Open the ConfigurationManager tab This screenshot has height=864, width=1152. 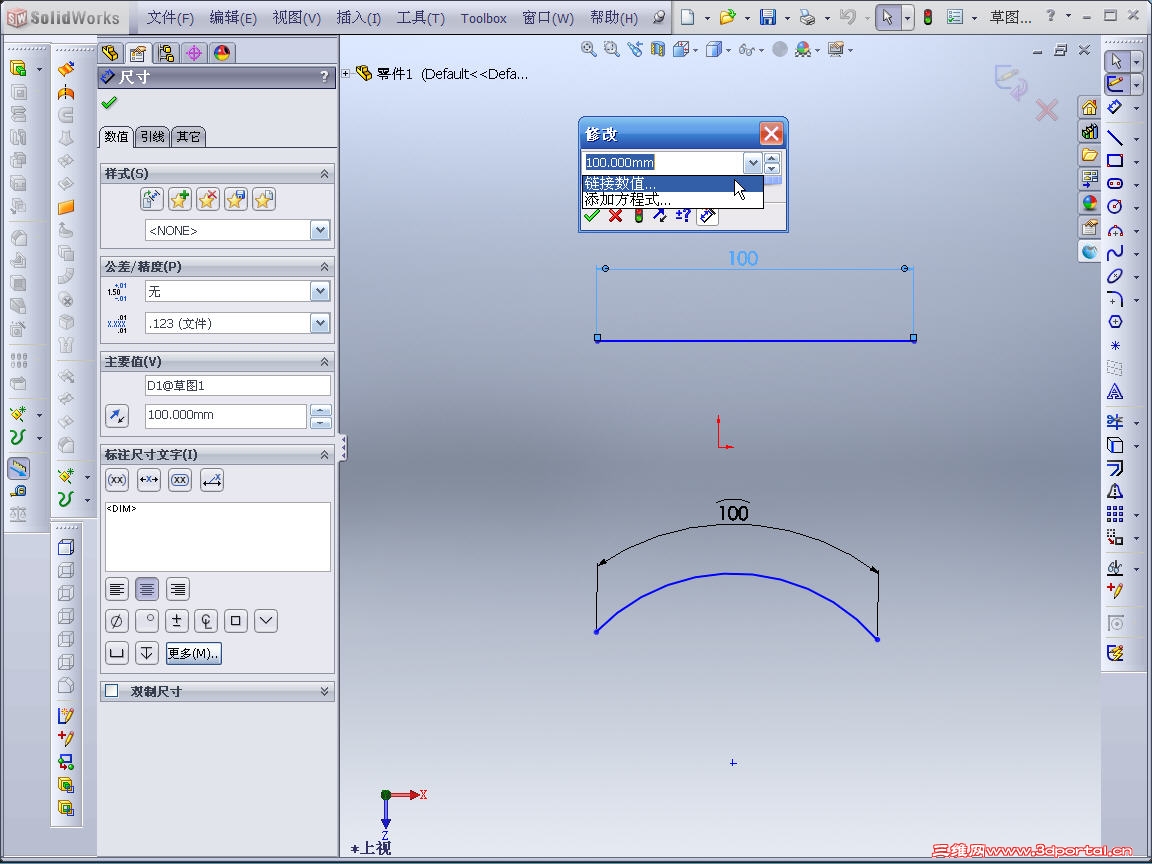[x=165, y=53]
